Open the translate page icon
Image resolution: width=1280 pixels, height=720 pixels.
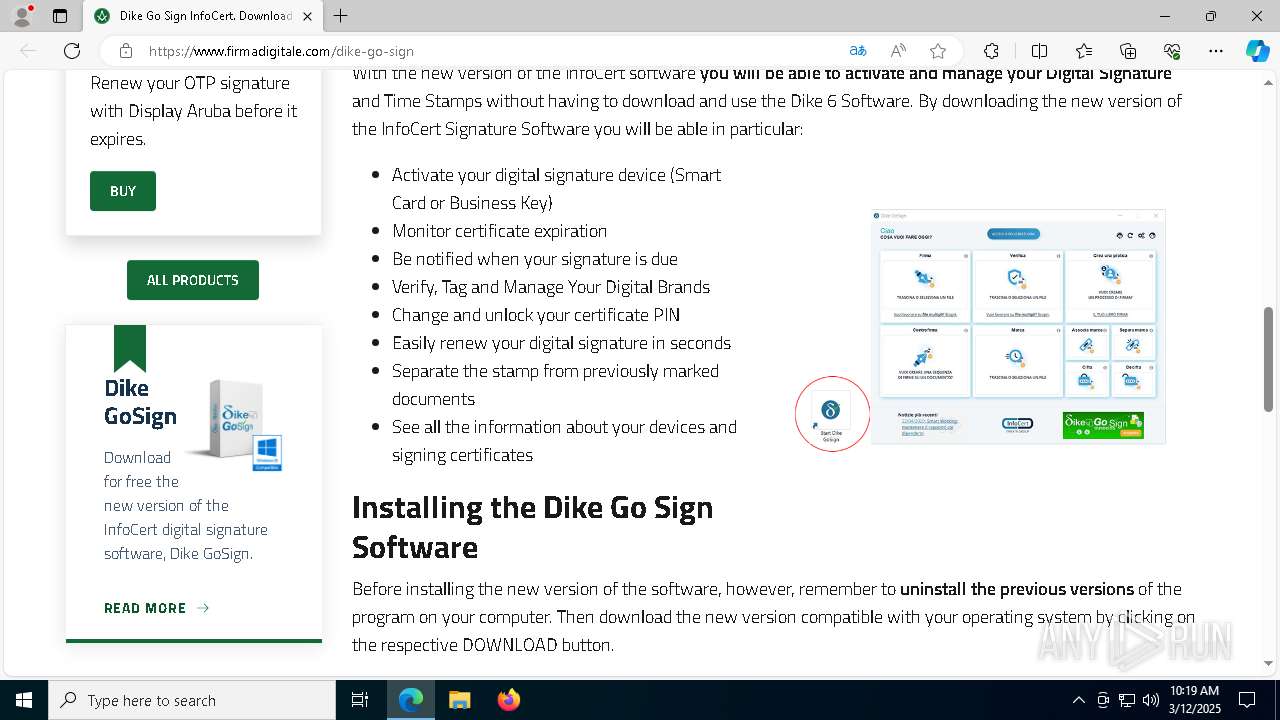858,51
